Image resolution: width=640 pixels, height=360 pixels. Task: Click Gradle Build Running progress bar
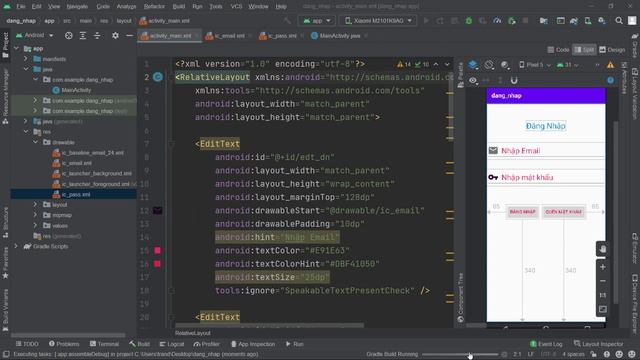460,354
